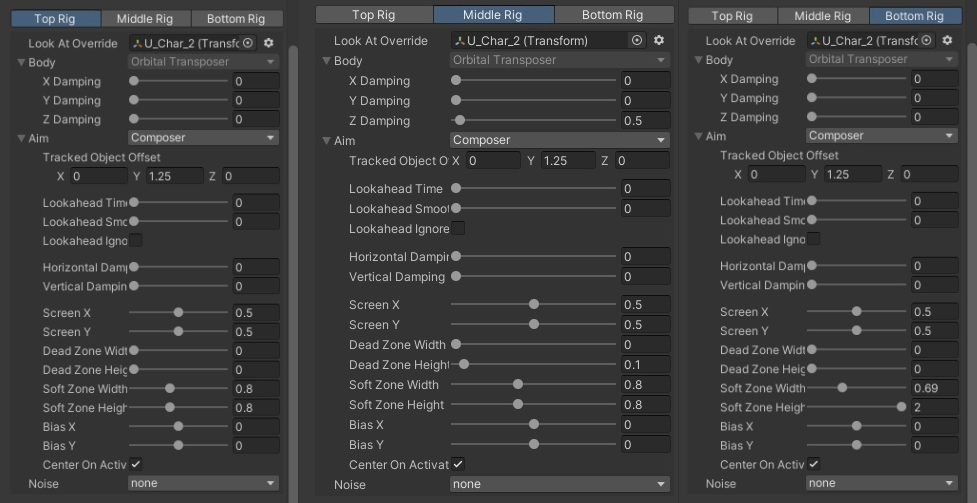Open Noise dropdown in middle panel
The image size is (977, 503).
(x=560, y=484)
